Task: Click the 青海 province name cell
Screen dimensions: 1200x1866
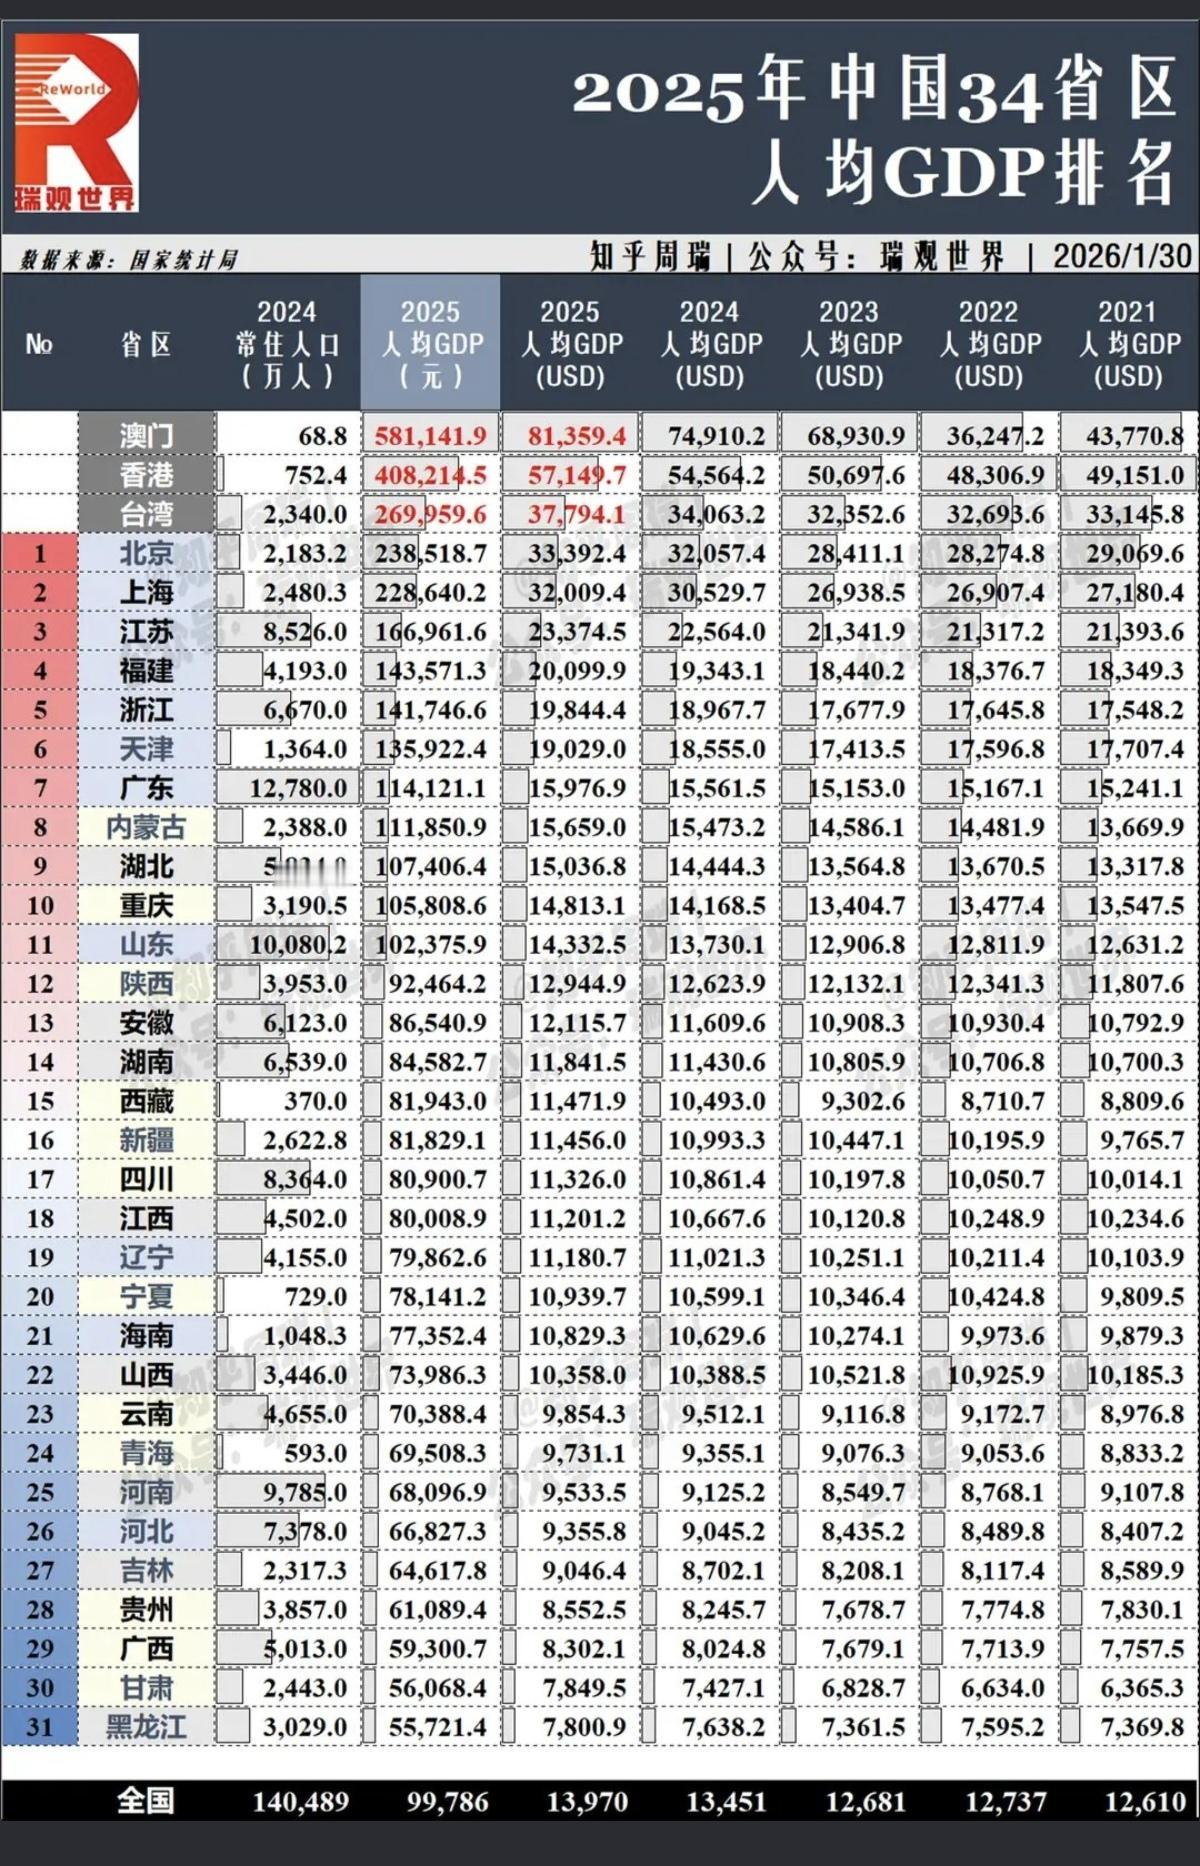Action: [x=146, y=1453]
